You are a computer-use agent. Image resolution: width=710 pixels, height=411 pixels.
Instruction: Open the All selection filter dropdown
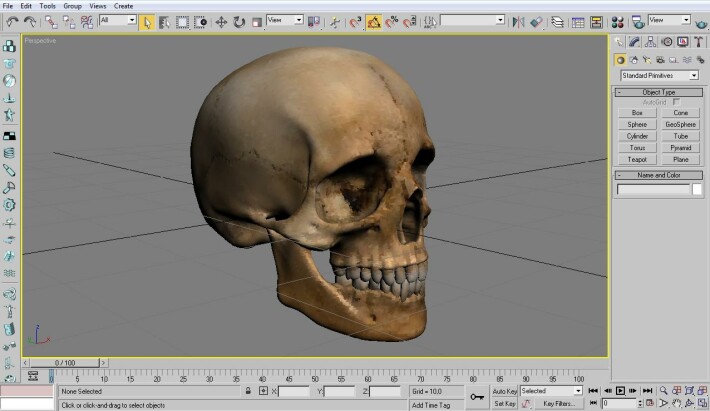coord(118,20)
